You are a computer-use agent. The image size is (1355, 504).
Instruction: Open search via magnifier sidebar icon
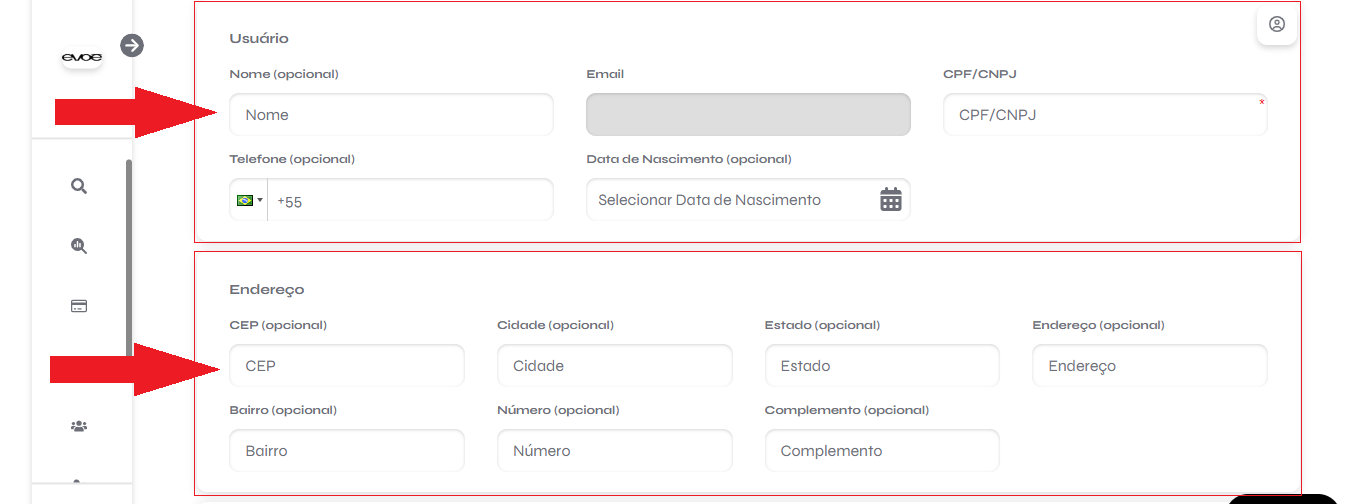click(79, 186)
